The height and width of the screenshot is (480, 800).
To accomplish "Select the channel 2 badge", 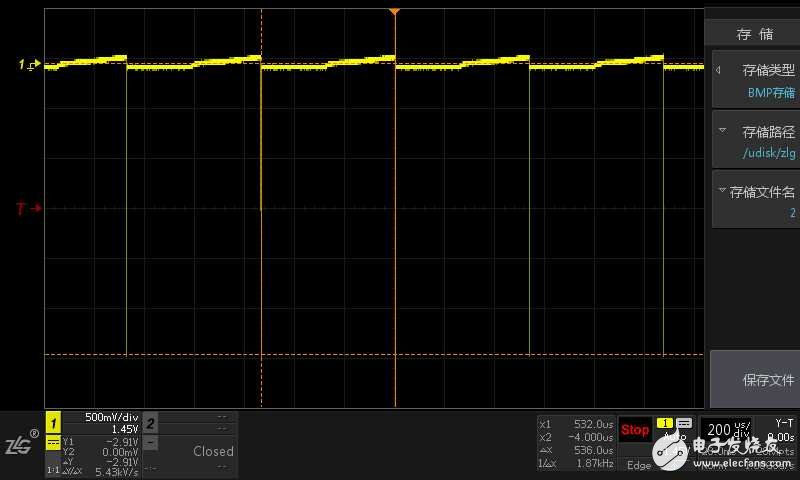I will [150, 423].
